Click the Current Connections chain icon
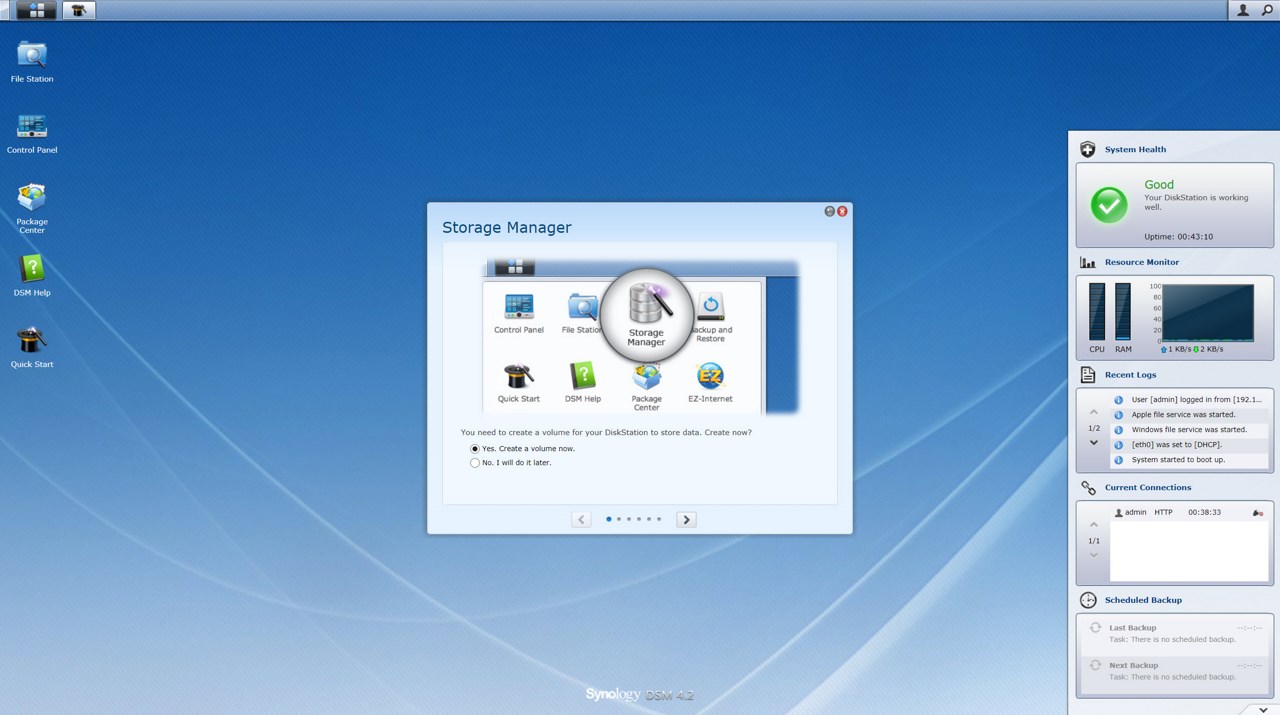The image size is (1280, 715). [1088, 488]
